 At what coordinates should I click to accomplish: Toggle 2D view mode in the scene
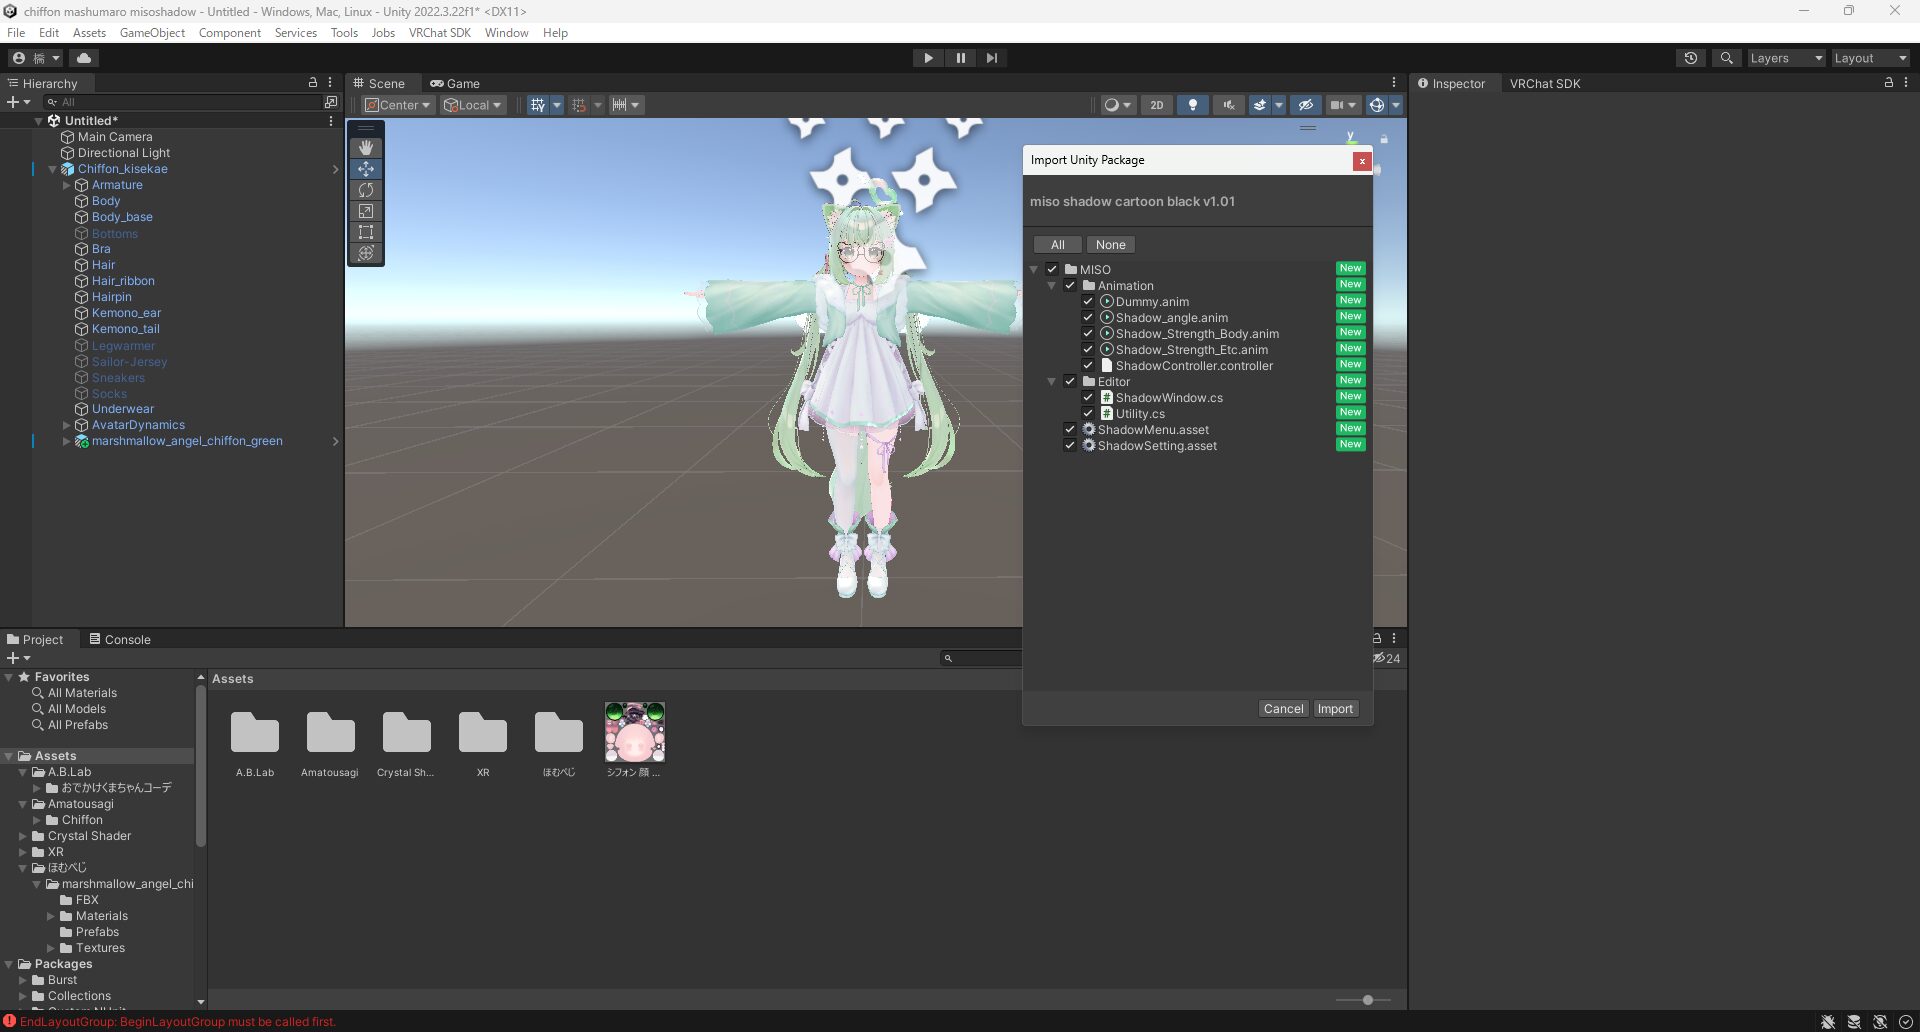(1156, 105)
